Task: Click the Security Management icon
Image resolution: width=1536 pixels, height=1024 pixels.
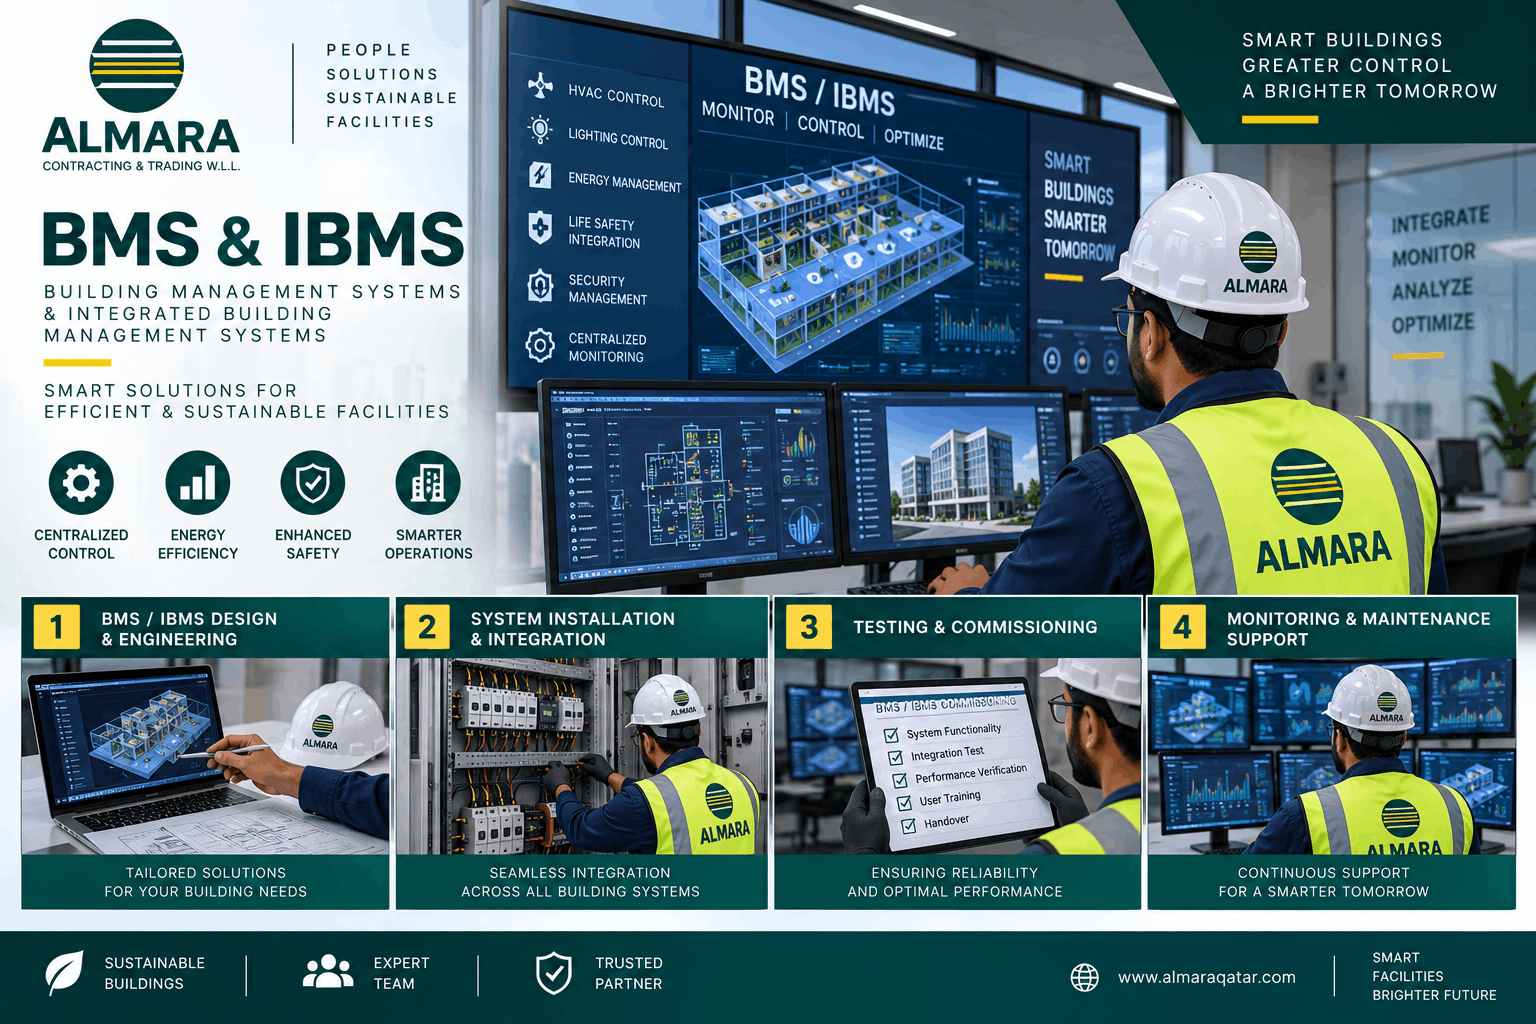Action: point(540,286)
